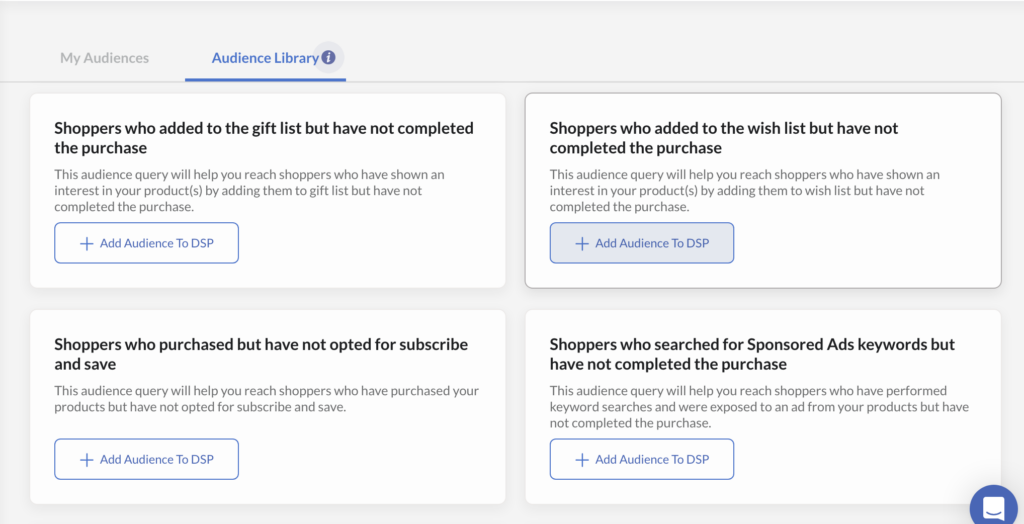The width and height of the screenshot is (1024, 524).
Task: Click the wish list audience description text
Action: (x=744, y=191)
